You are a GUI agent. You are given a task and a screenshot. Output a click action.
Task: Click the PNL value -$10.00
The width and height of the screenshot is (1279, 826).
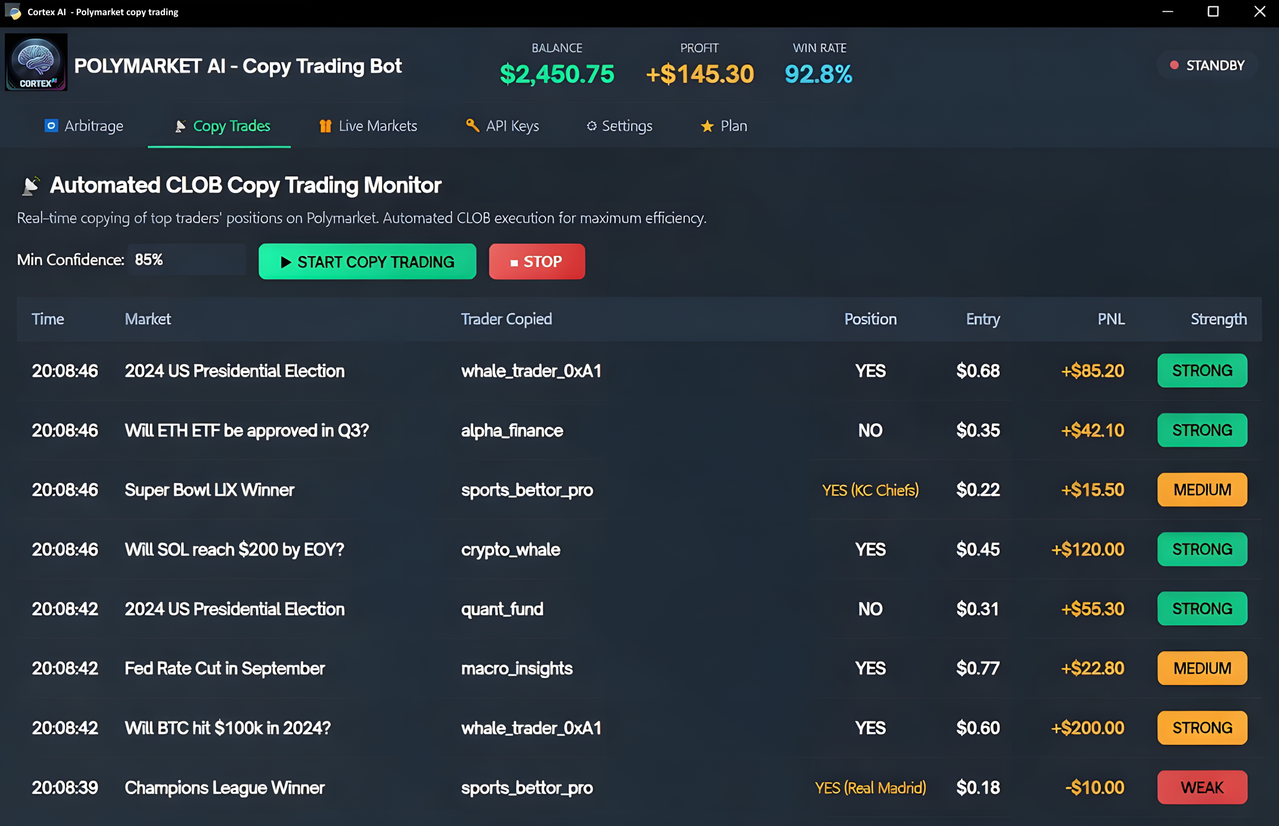click(1095, 788)
